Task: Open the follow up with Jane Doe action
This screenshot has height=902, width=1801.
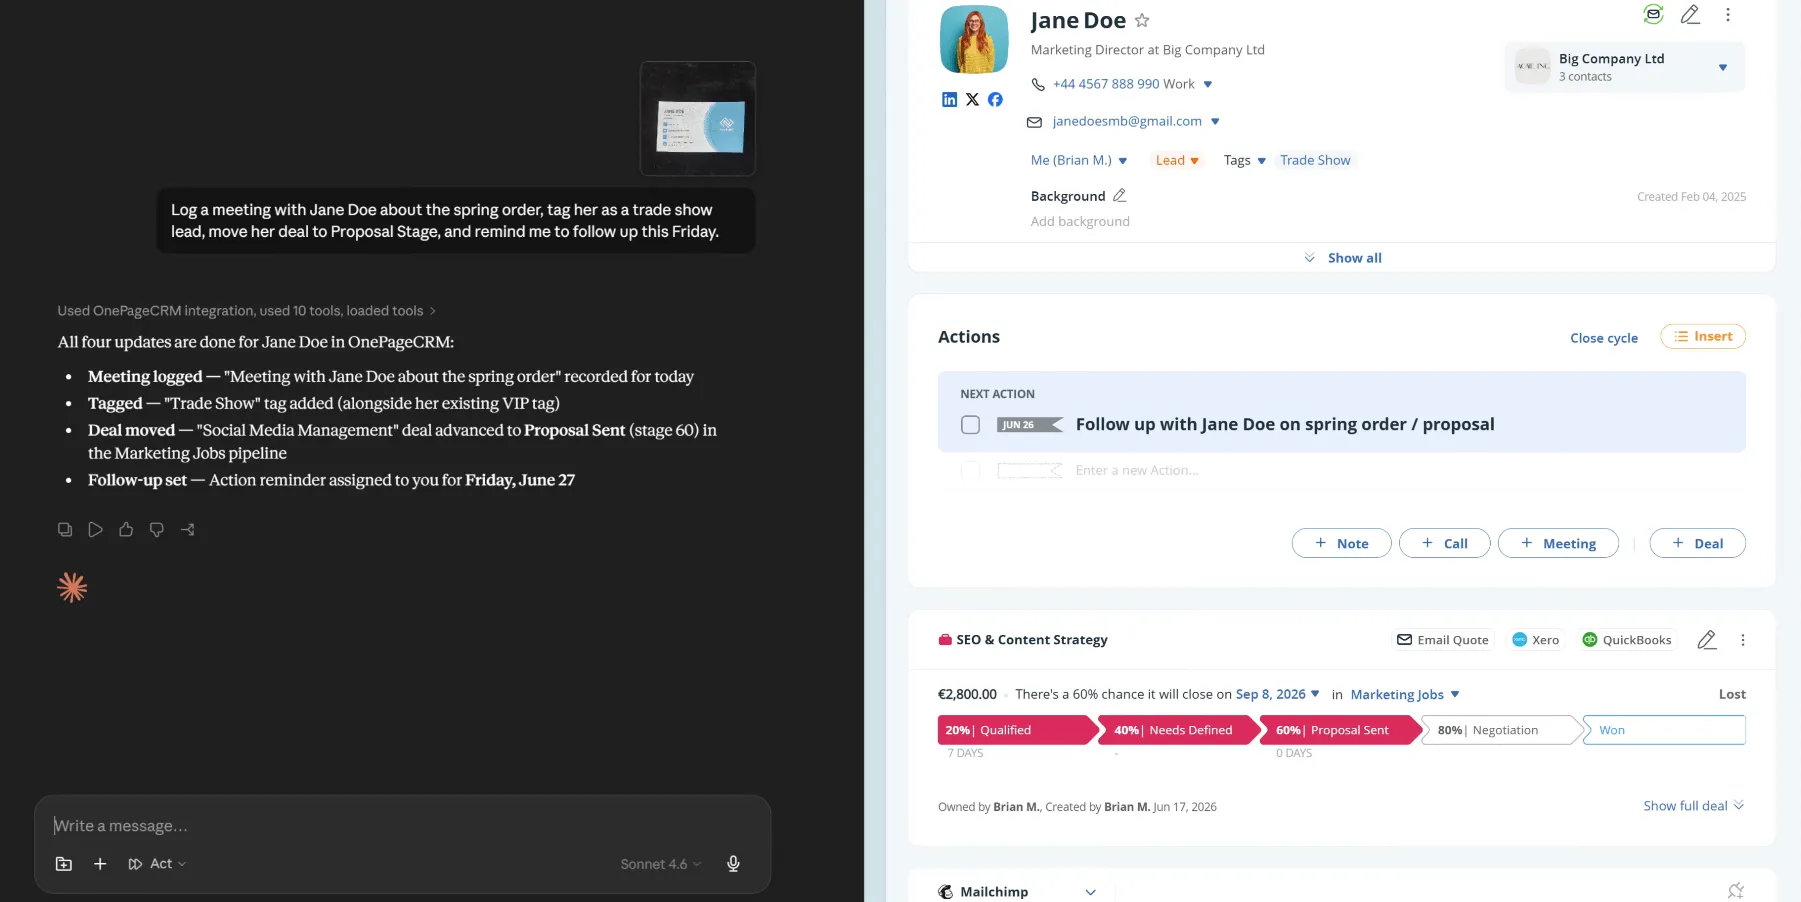Action: click(1285, 424)
